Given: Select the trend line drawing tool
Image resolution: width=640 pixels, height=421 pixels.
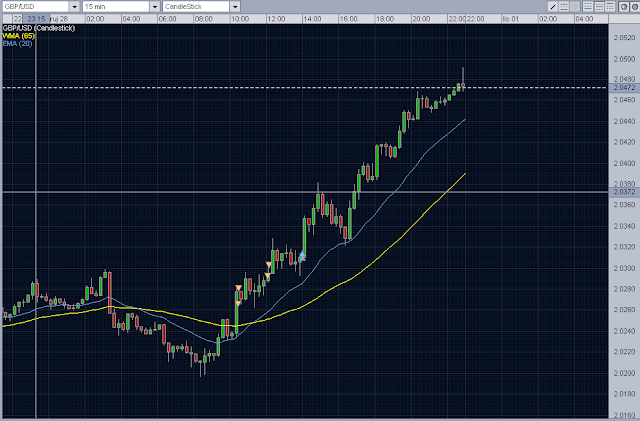Looking at the screenshot, I should point(553,7).
